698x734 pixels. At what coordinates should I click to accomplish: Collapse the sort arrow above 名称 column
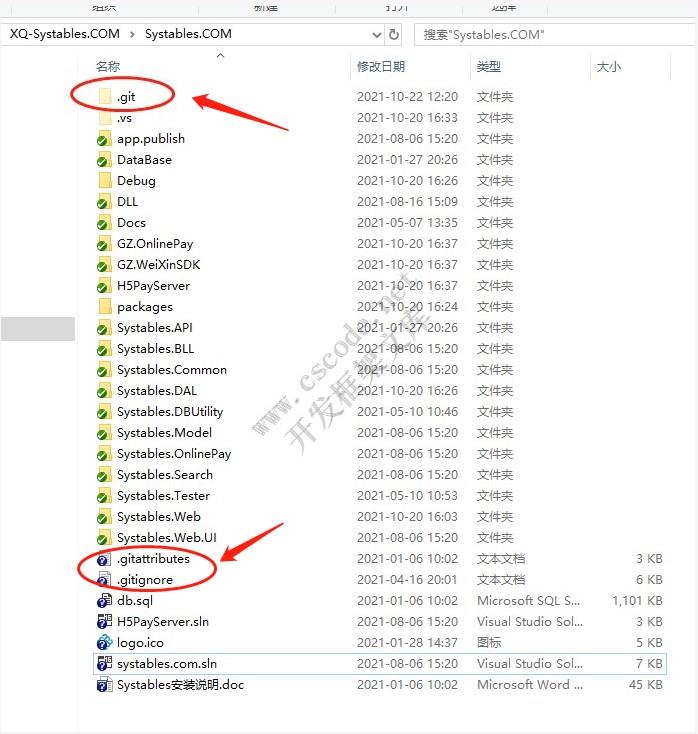[221, 56]
